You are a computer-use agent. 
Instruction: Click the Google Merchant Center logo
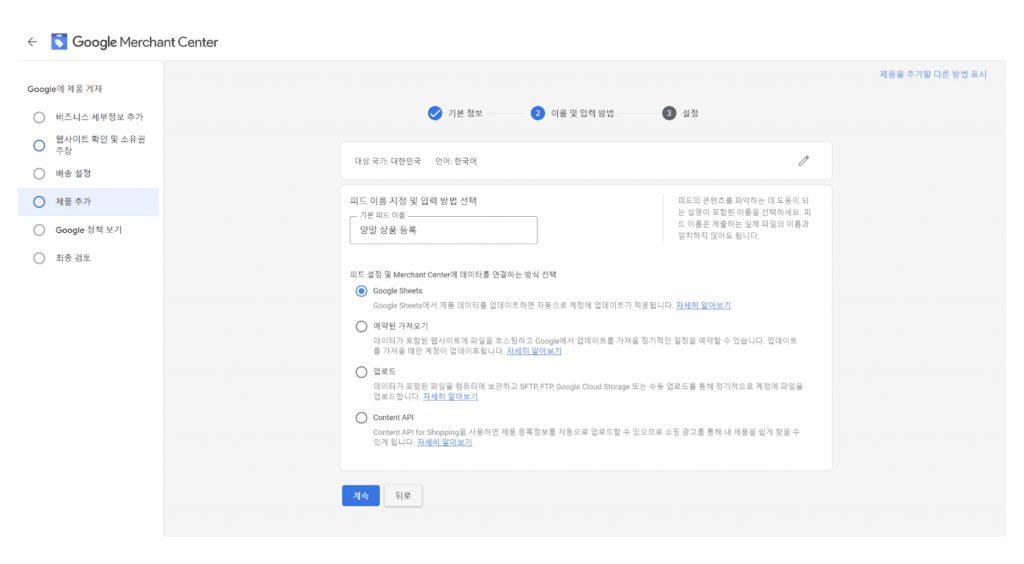pyautogui.click(x=135, y=42)
